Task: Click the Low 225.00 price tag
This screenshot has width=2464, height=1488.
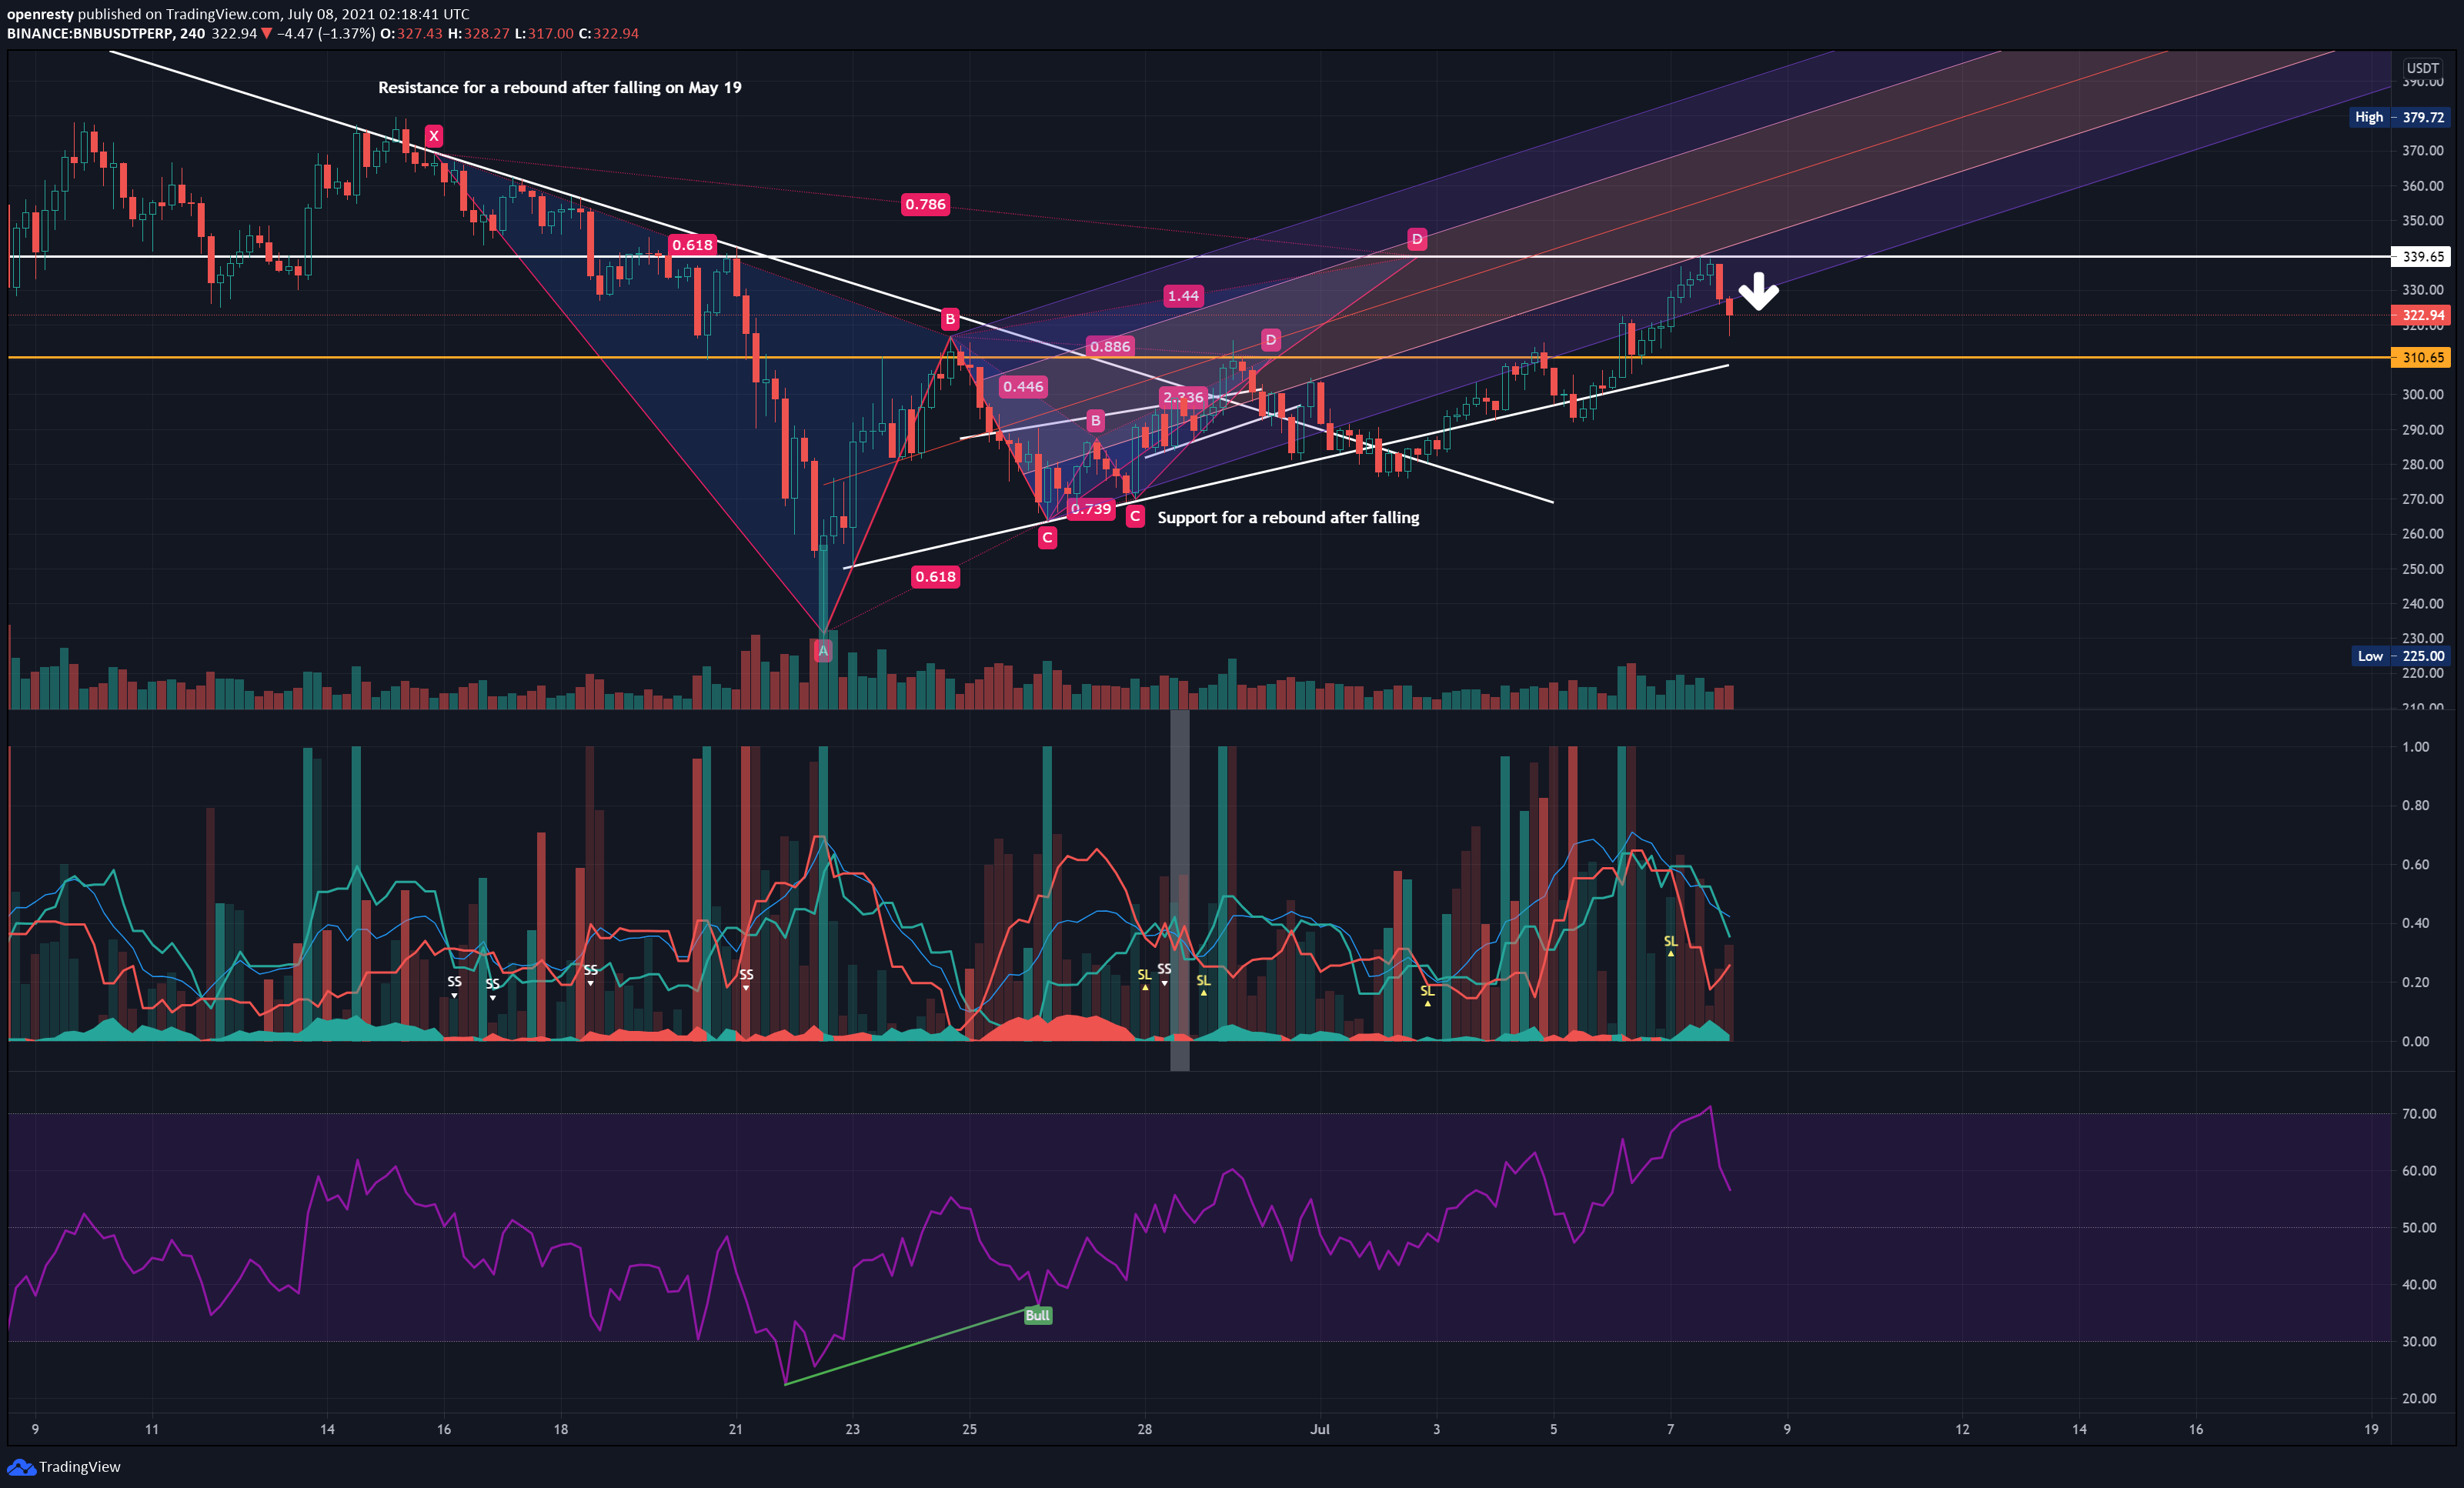Action: [2400, 656]
